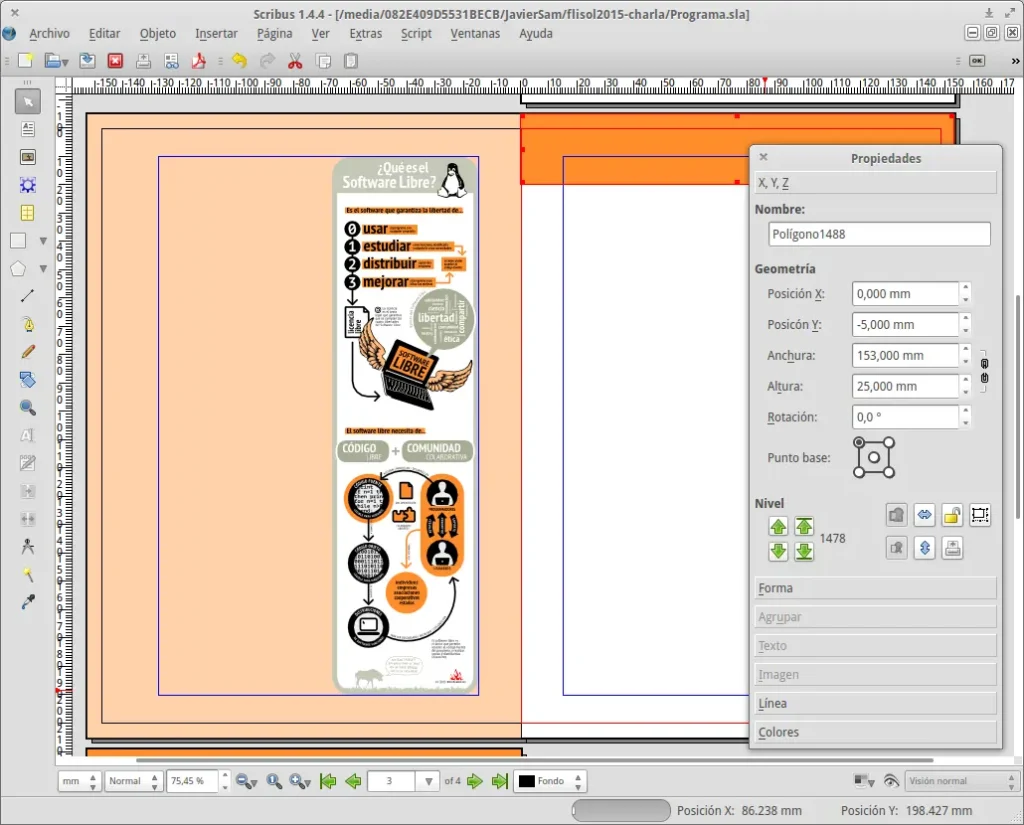The image size is (1024, 825).
Task: Choose the Bezier Curve pen tool
Action: click(27, 324)
